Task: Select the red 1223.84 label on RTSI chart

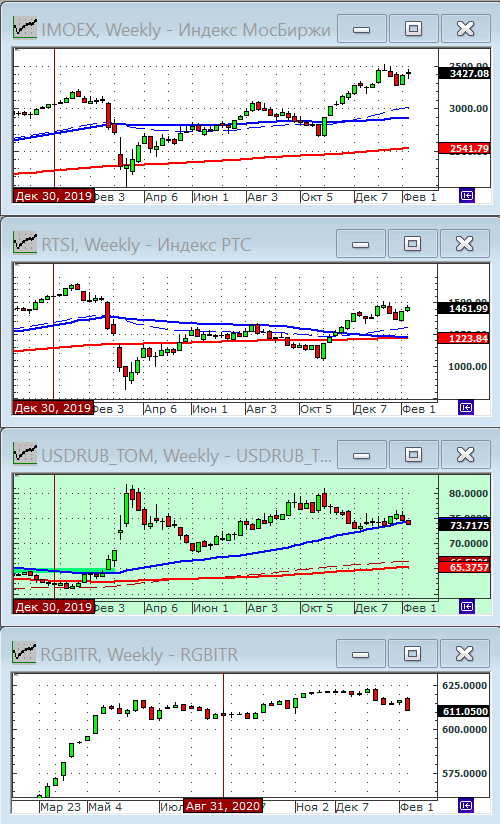Action: click(x=464, y=338)
